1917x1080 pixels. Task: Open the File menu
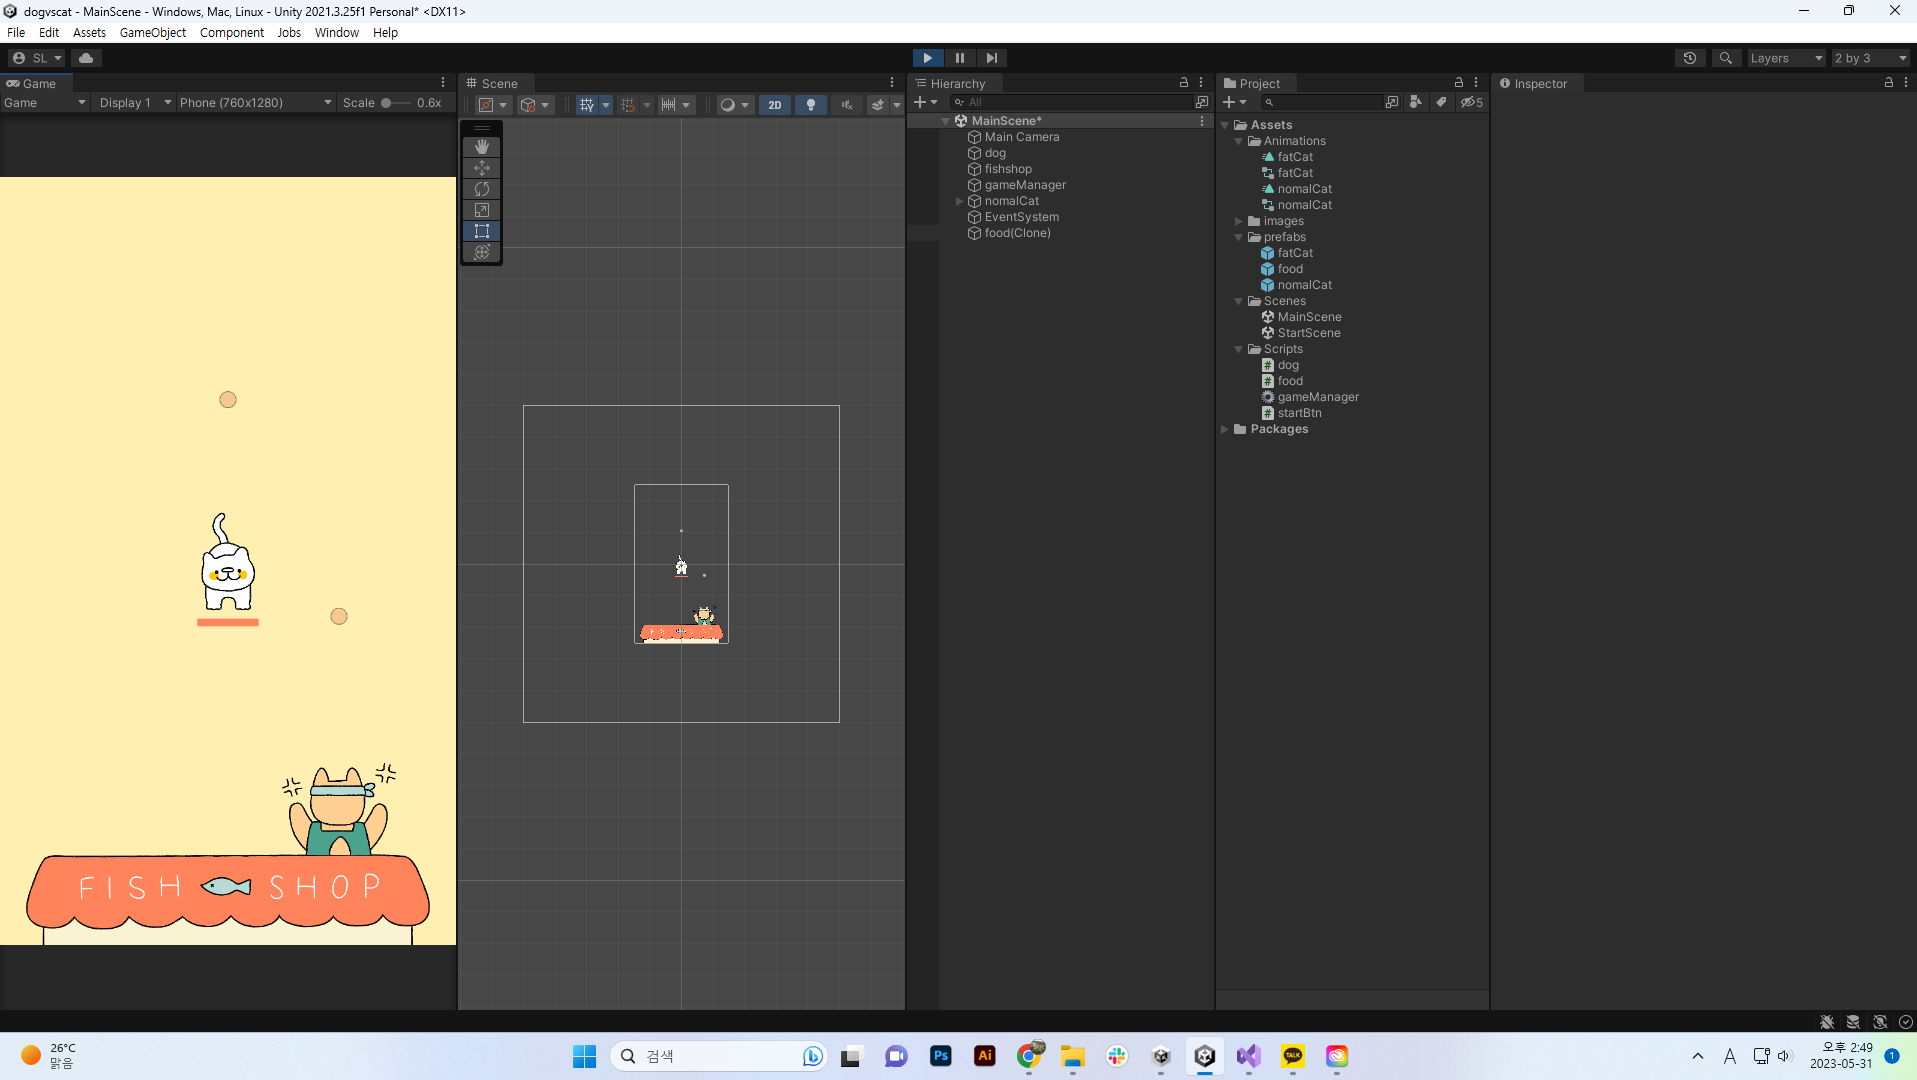pyautogui.click(x=16, y=33)
